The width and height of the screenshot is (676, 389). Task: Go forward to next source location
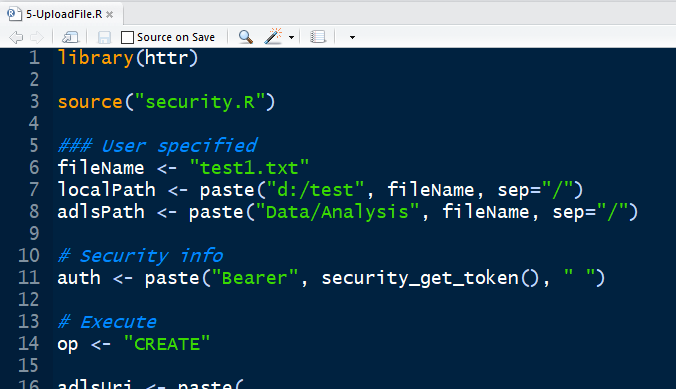point(37,38)
